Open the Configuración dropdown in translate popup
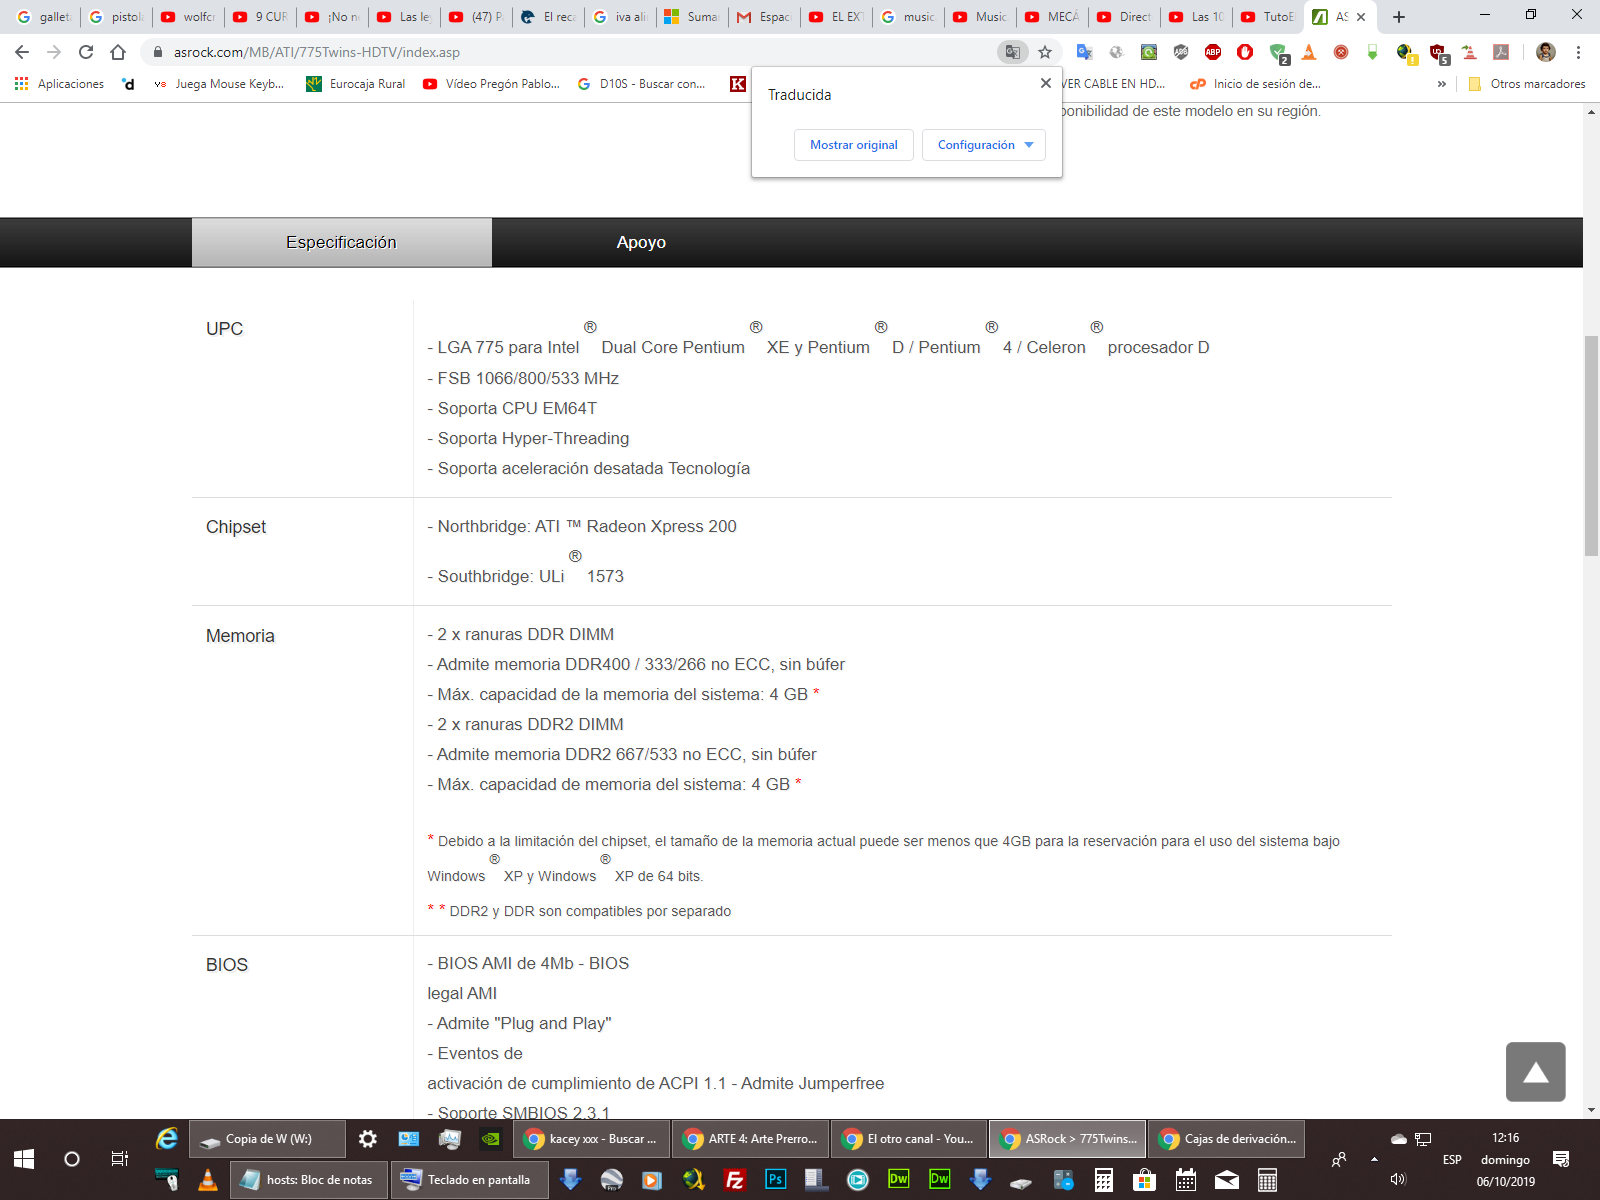The width and height of the screenshot is (1600, 1200). pos(984,145)
